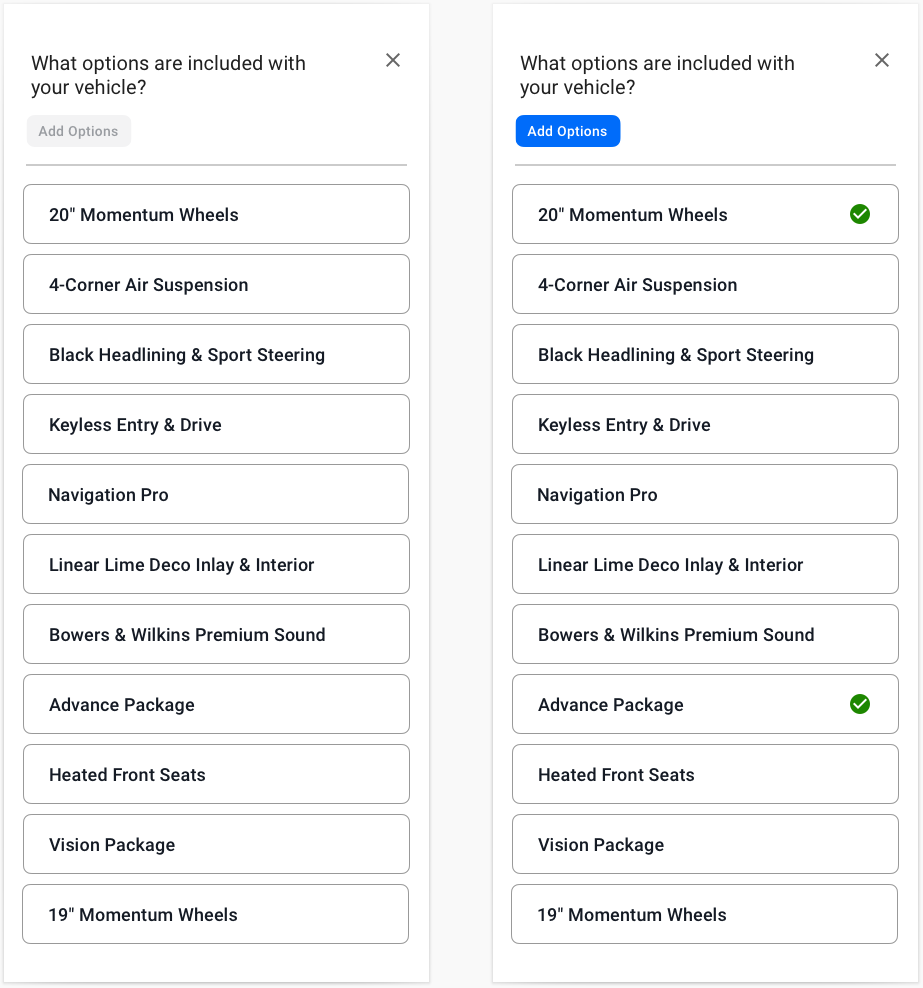Image resolution: width=923 pixels, height=988 pixels.
Task: Choose Vision Package in the greyed-button panel
Action: pyautogui.click(x=216, y=844)
